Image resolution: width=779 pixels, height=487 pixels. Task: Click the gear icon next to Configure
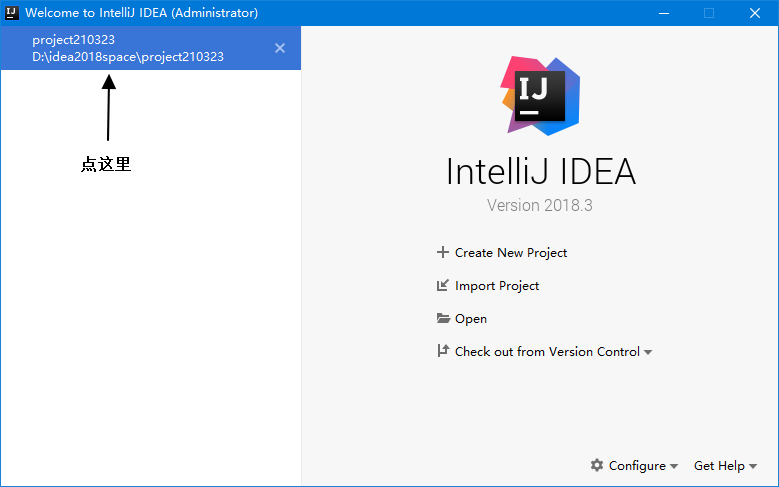(x=597, y=465)
